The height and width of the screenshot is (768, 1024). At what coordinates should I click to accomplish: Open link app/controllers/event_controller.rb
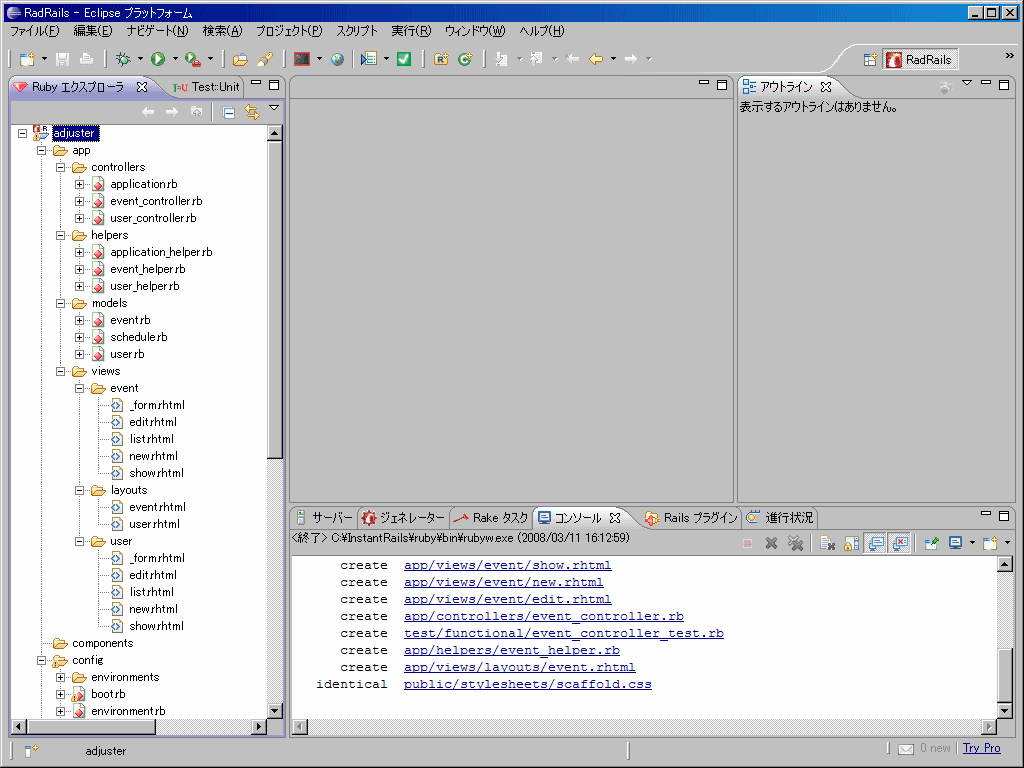coord(543,616)
